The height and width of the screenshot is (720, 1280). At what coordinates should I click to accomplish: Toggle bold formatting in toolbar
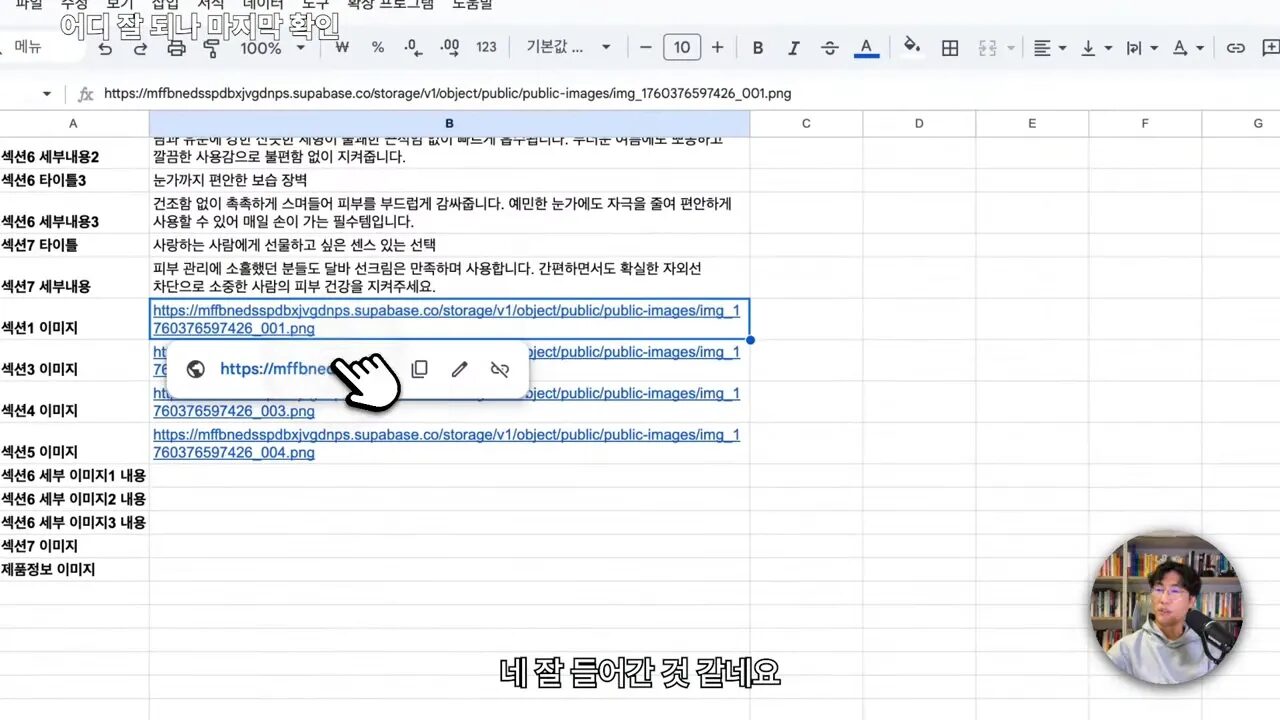758,48
